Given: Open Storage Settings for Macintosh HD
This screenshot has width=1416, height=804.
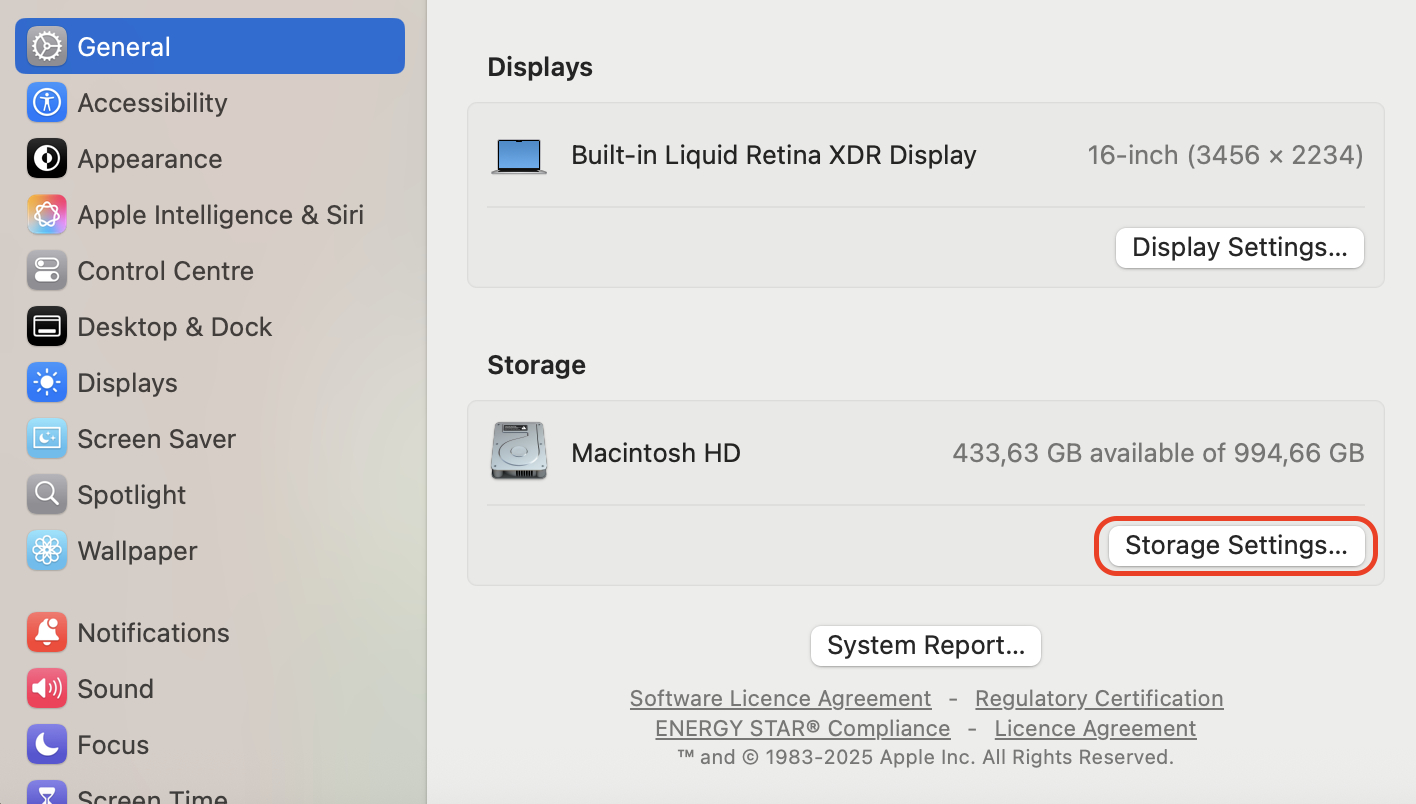Looking at the screenshot, I should [x=1235, y=545].
